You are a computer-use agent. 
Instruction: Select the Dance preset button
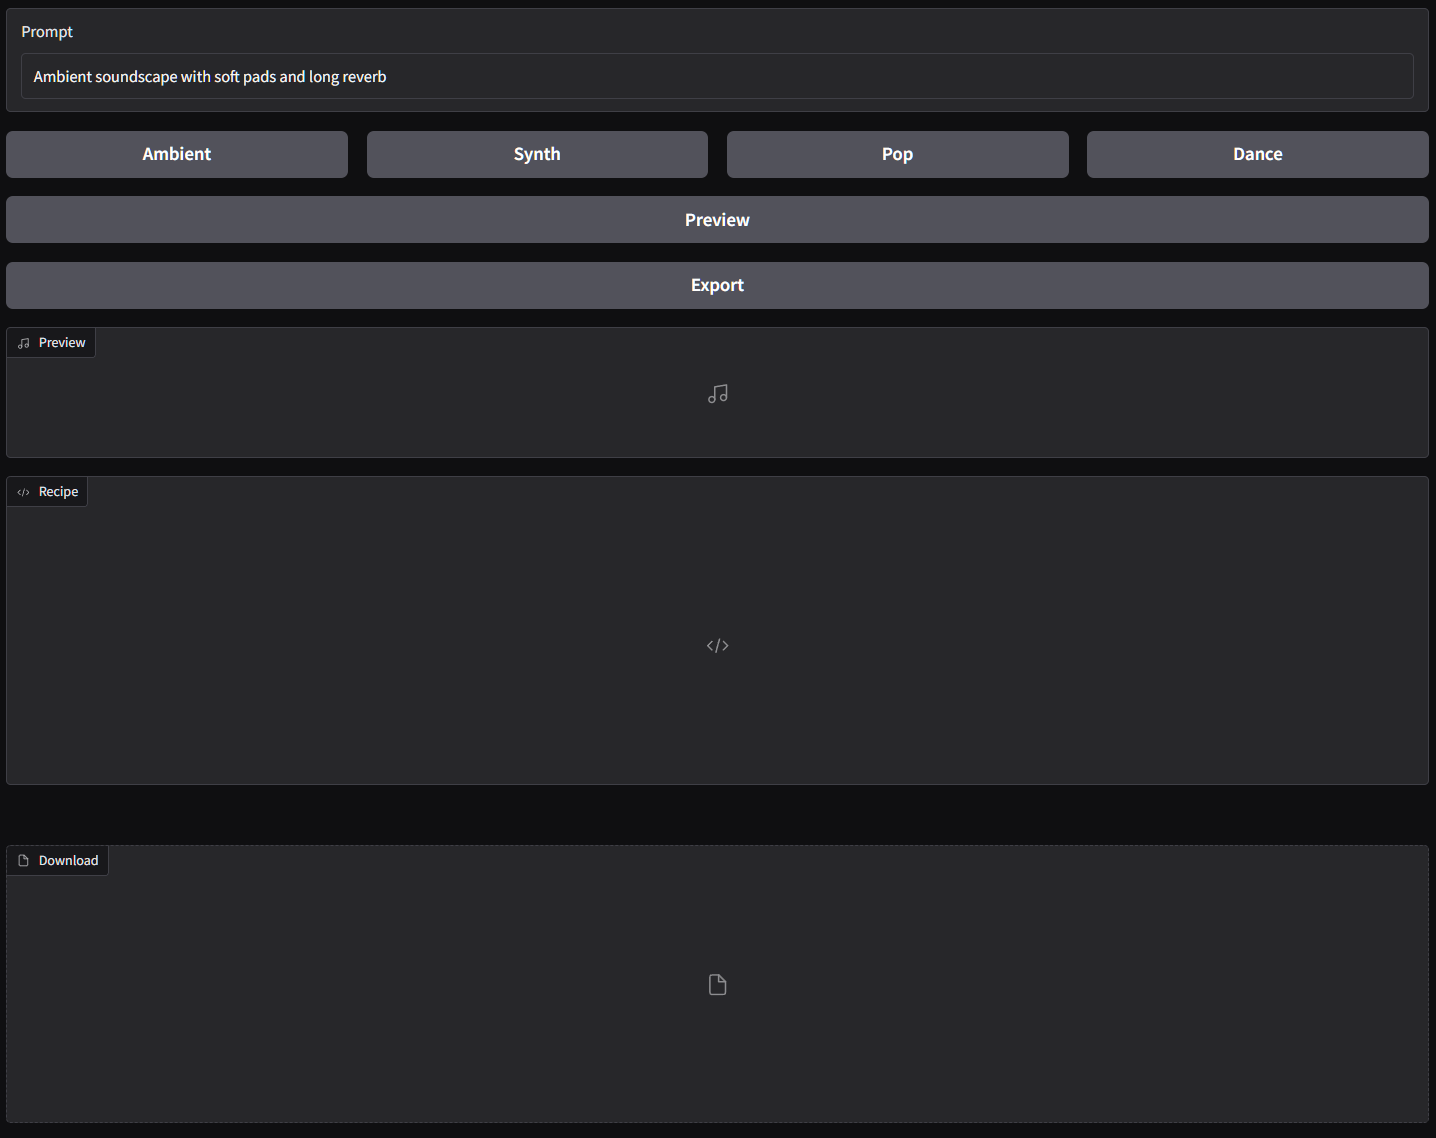tap(1257, 154)
